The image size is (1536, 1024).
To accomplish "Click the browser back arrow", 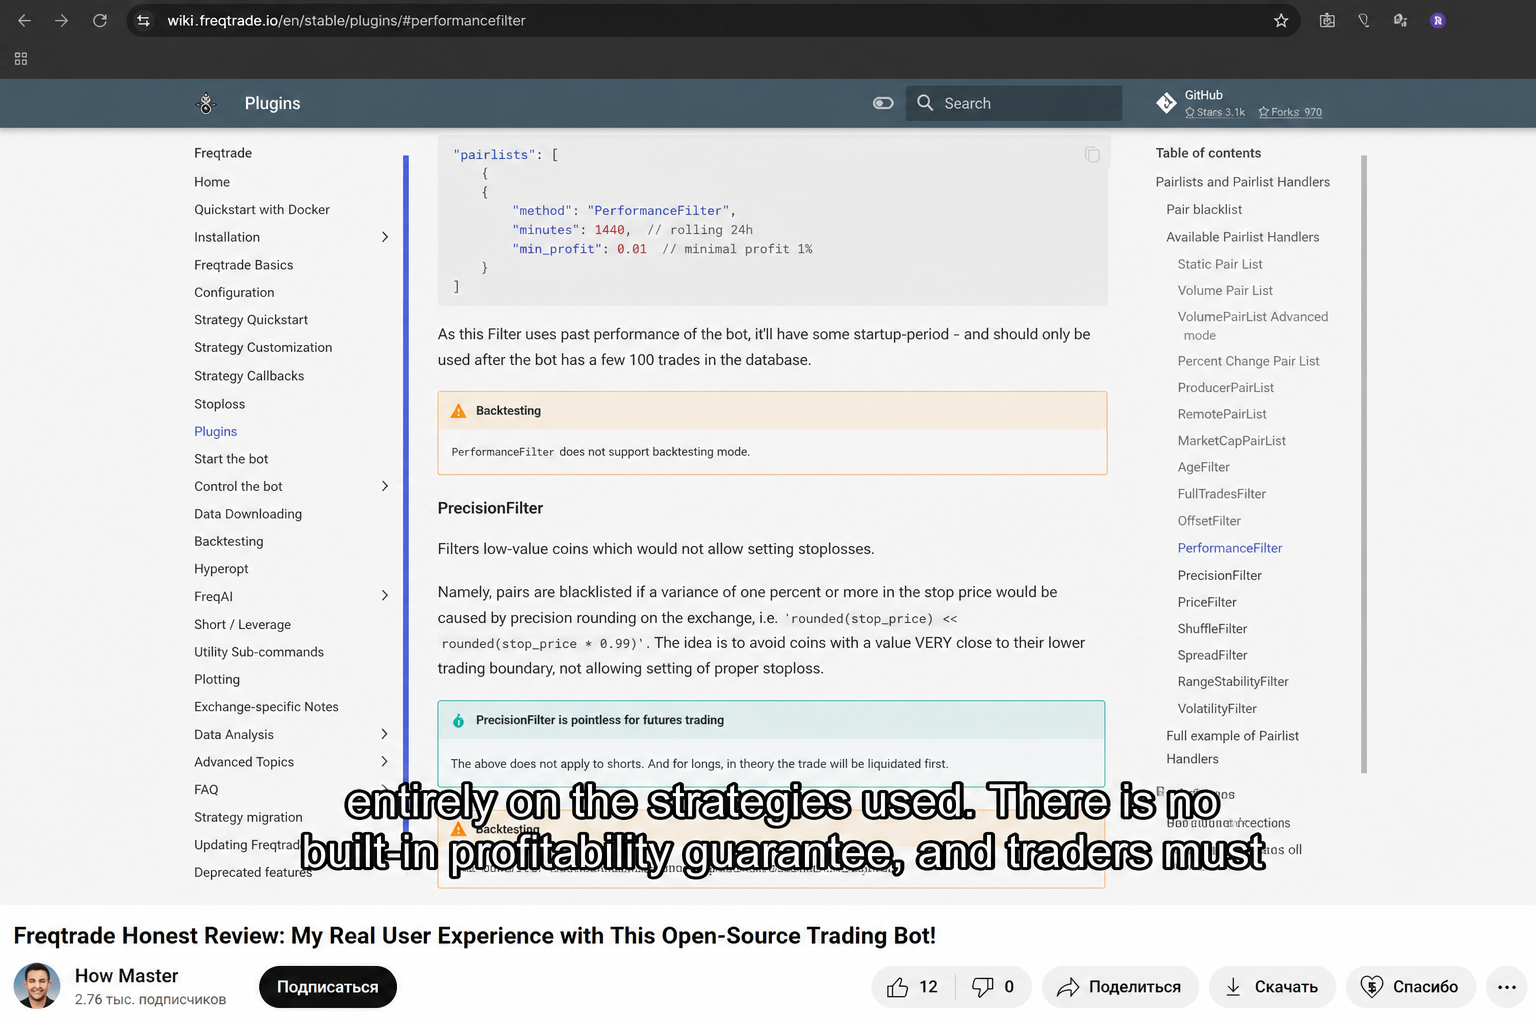I will point(24,20).
